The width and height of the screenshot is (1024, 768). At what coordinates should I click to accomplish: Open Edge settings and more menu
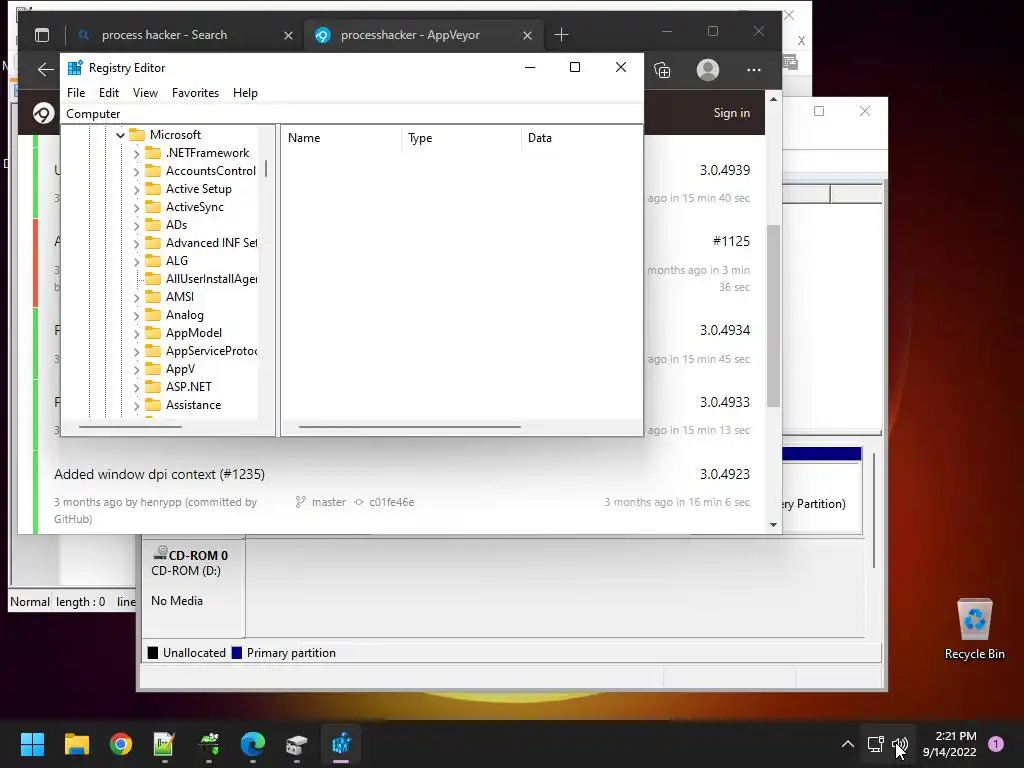click(754, 70)
